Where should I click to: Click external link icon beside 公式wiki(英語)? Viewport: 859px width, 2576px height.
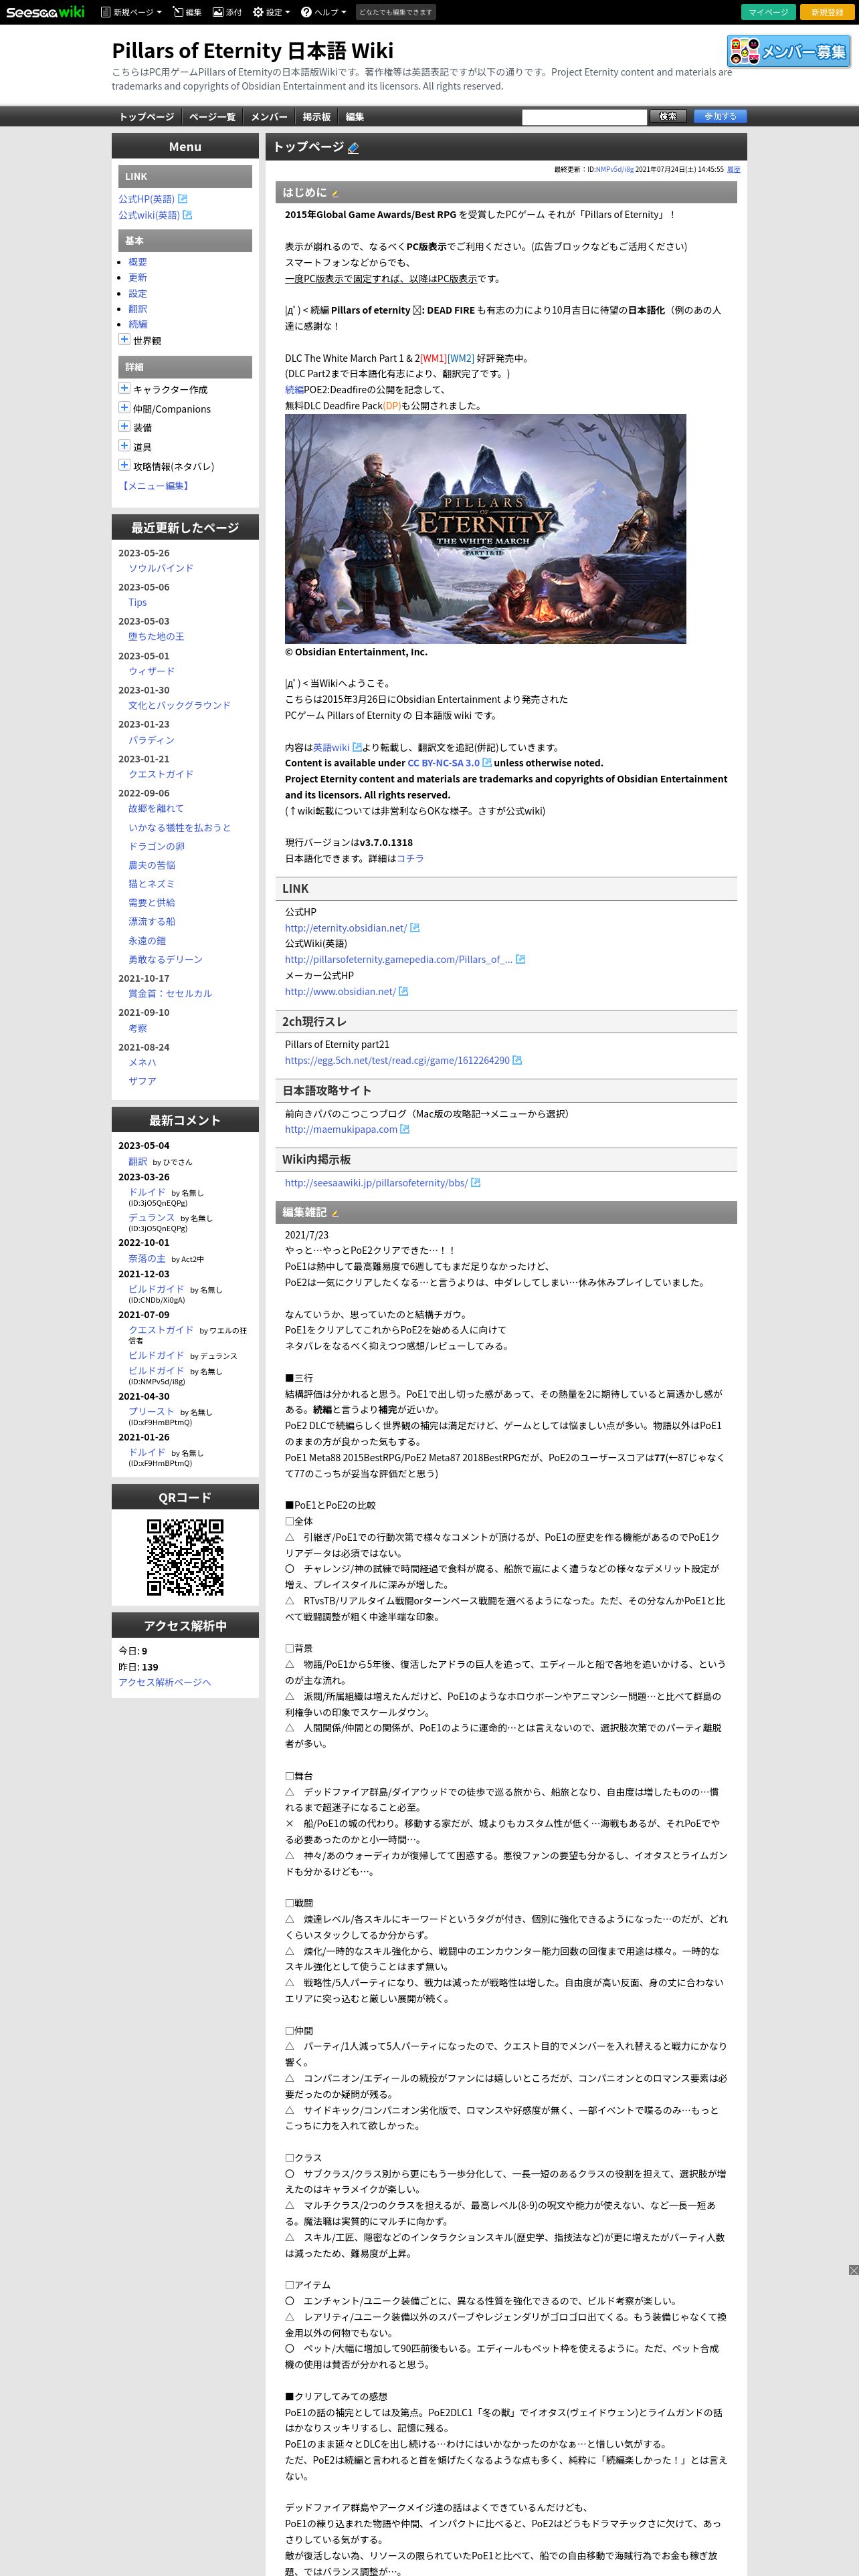tap(187, 215)
